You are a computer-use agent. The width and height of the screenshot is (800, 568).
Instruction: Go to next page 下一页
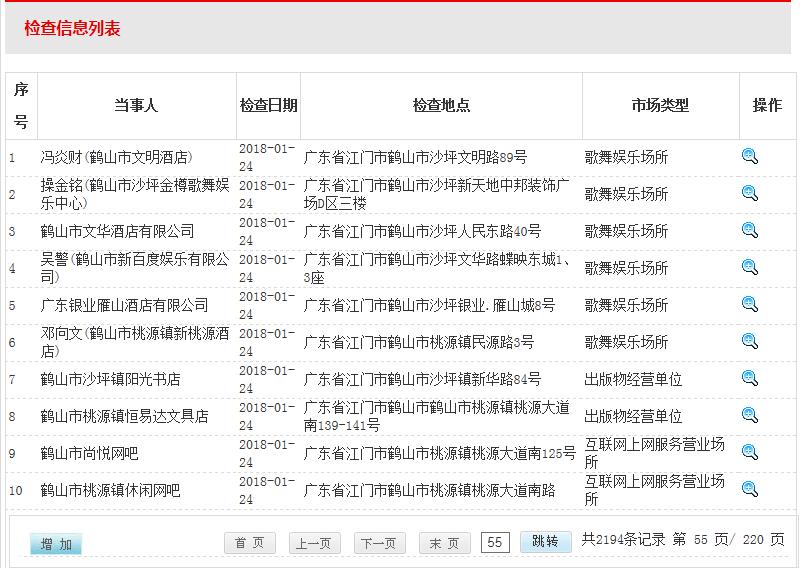click(377, 543)
